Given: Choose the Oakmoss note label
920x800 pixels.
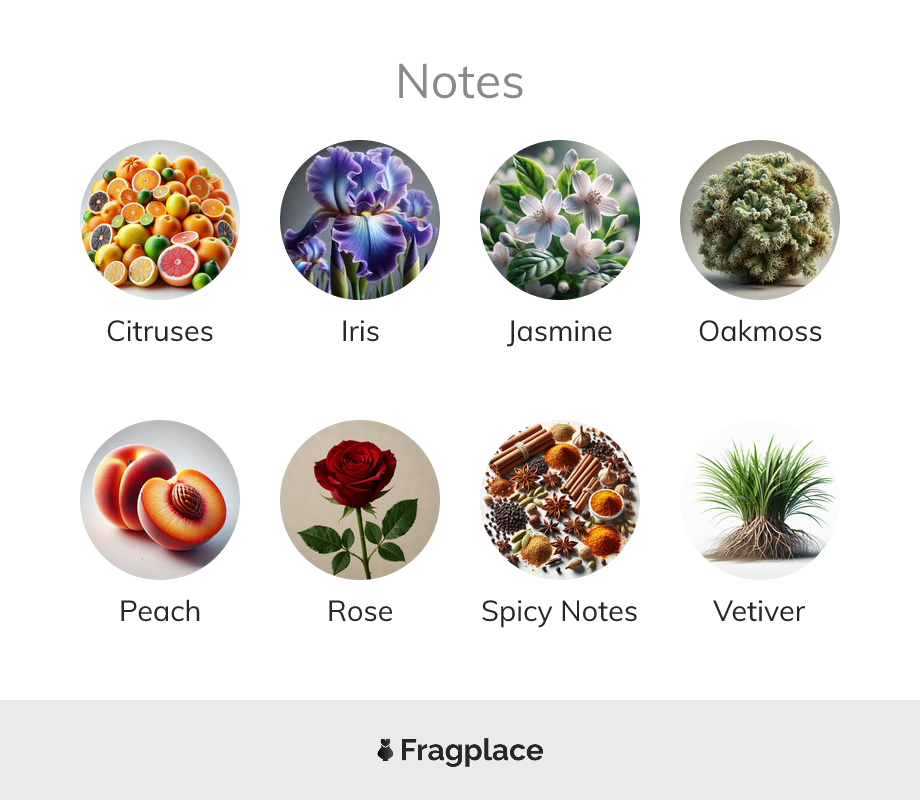Looking at the screenshot, I should 760,331.
